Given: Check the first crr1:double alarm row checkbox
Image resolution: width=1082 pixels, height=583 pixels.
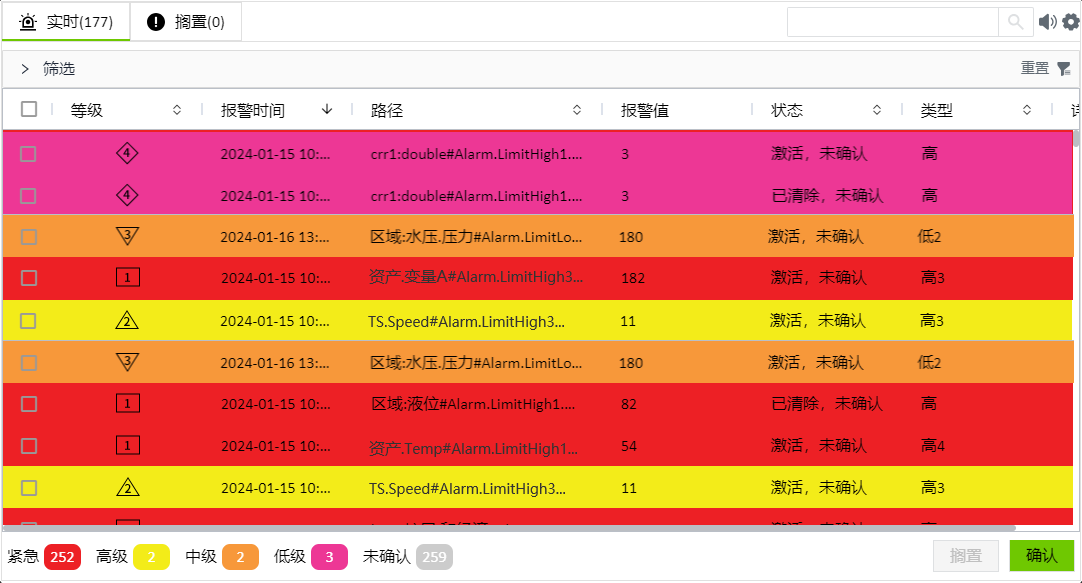Looking at the screenshot, I should tap(29, 154).
